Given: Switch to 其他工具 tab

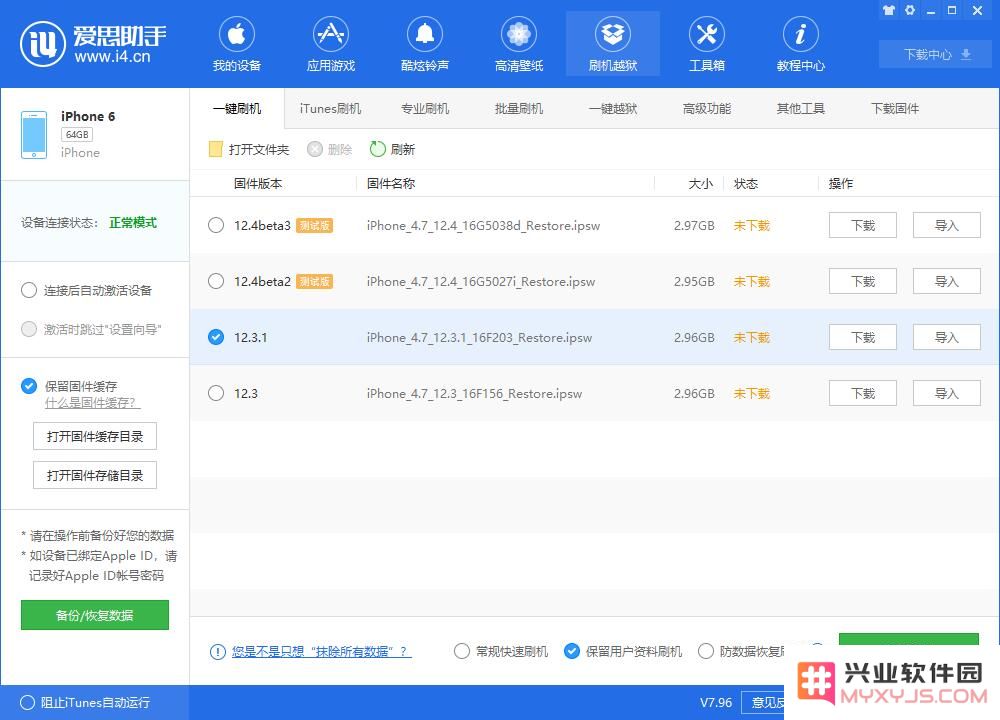Looking at the screenshot, I should point(800,108).
